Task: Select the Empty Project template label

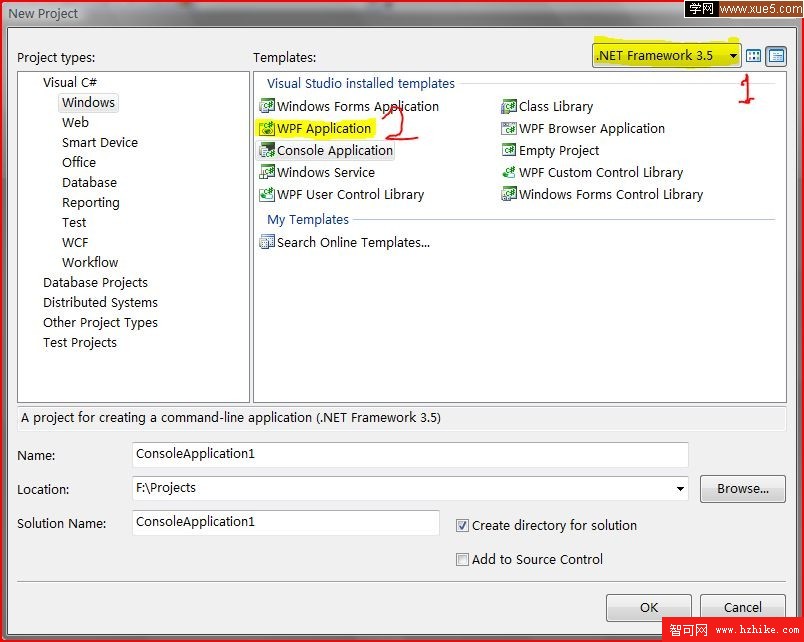Action: click(x=559, y=150)
